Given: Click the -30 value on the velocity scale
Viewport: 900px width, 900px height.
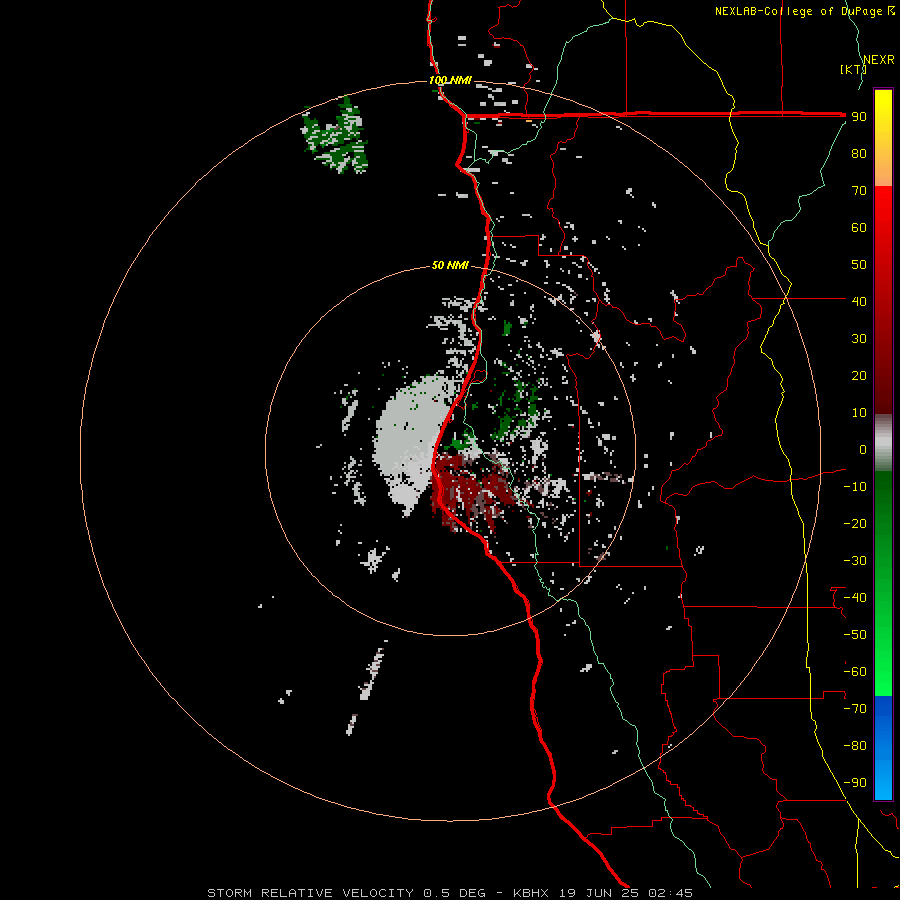Looking at the screenshot, I should click(855, 561).
